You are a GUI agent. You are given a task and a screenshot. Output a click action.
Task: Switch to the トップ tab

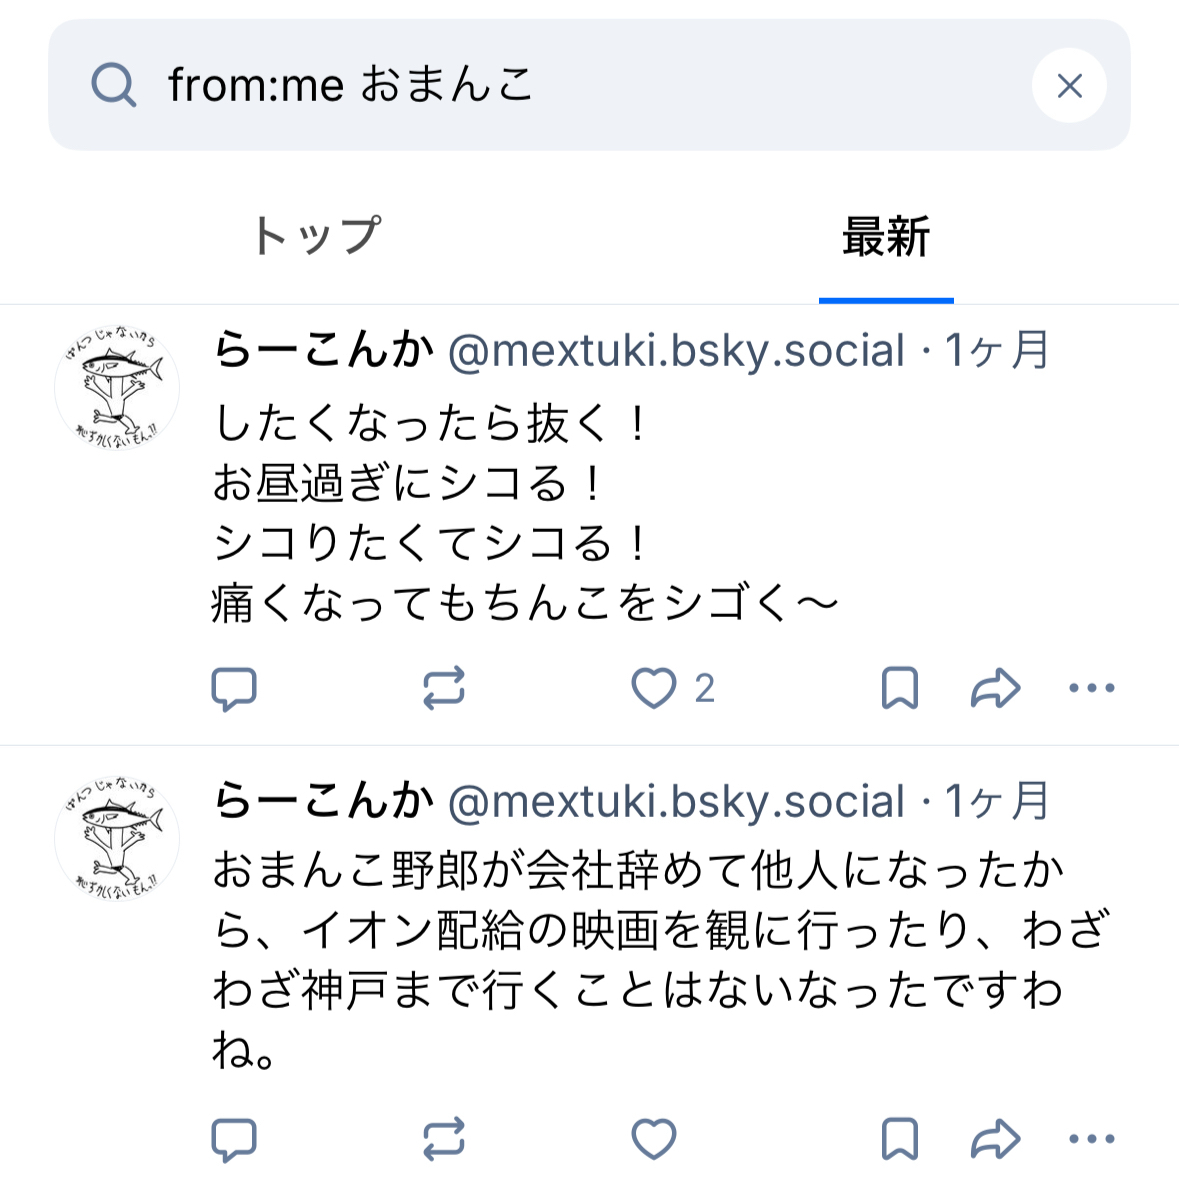tap(316, 237)
